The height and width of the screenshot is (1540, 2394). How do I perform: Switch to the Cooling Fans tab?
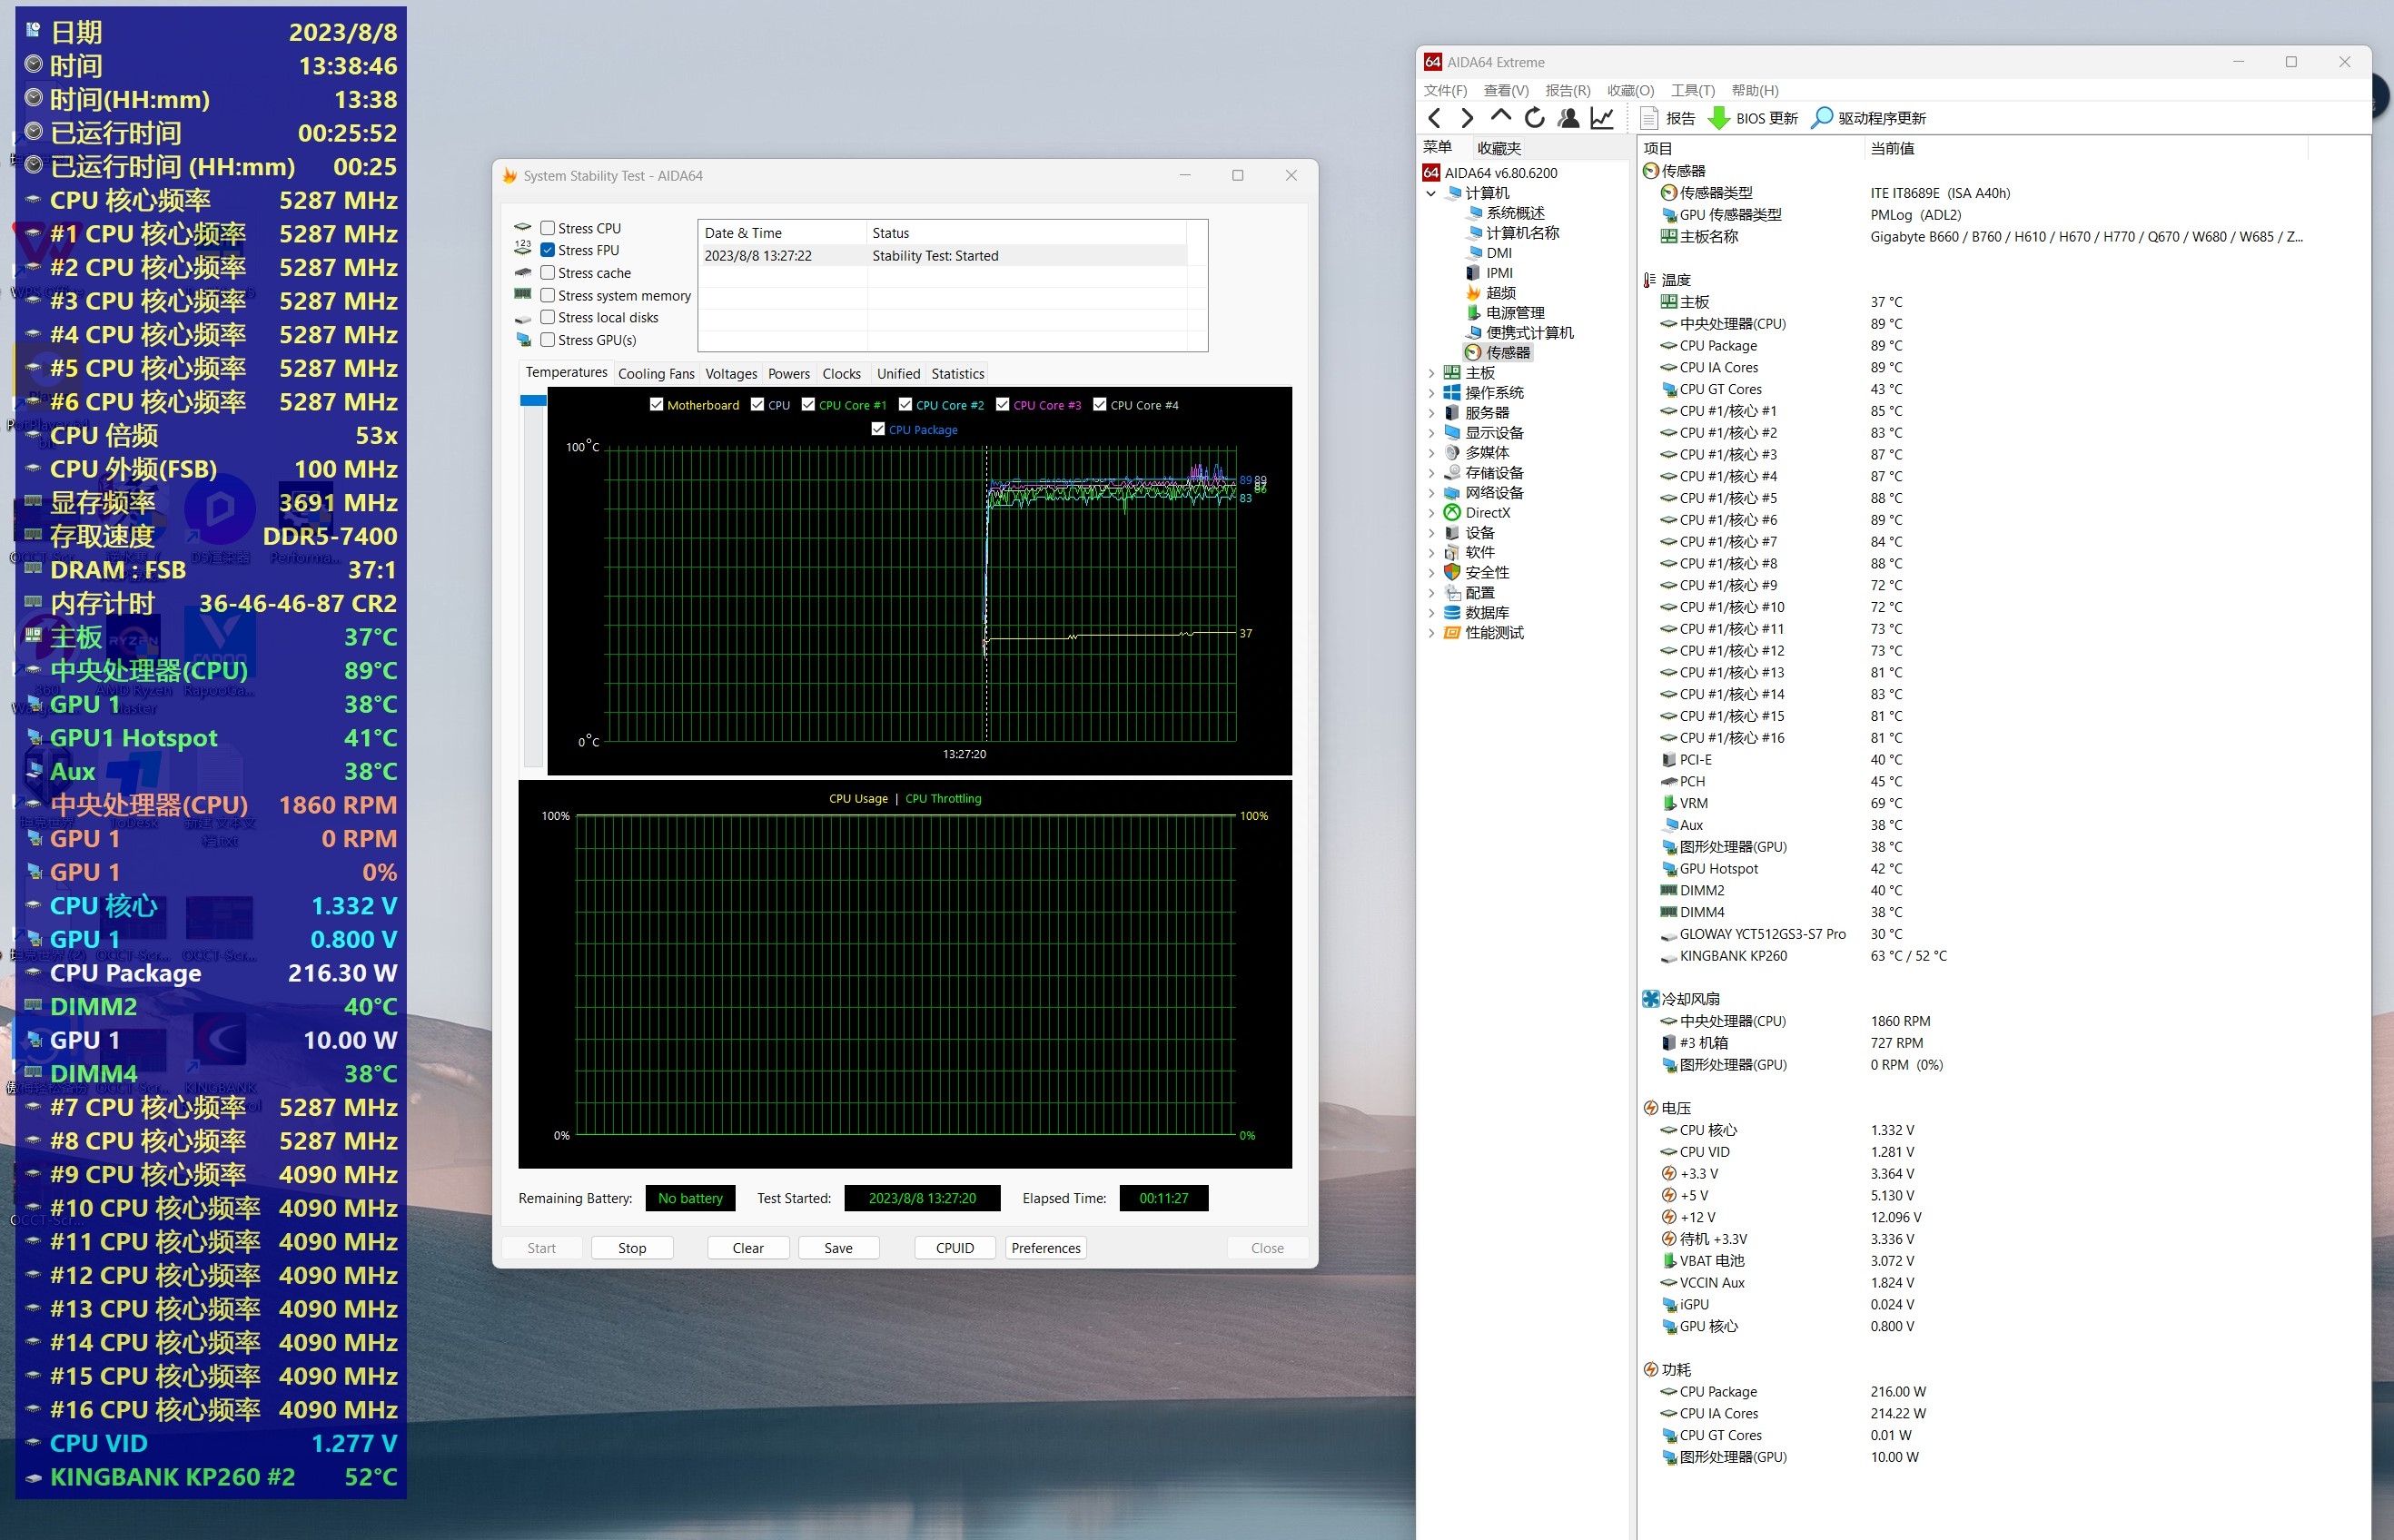pyautogui.click(x=656, y=374)
